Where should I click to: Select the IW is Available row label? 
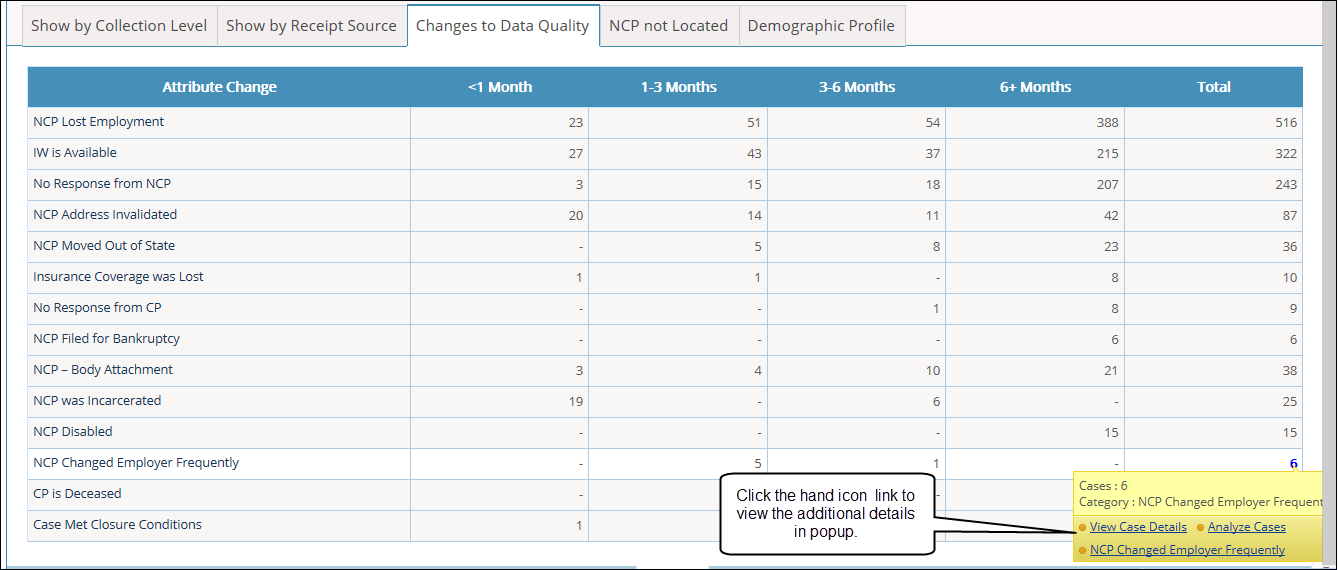75,153
